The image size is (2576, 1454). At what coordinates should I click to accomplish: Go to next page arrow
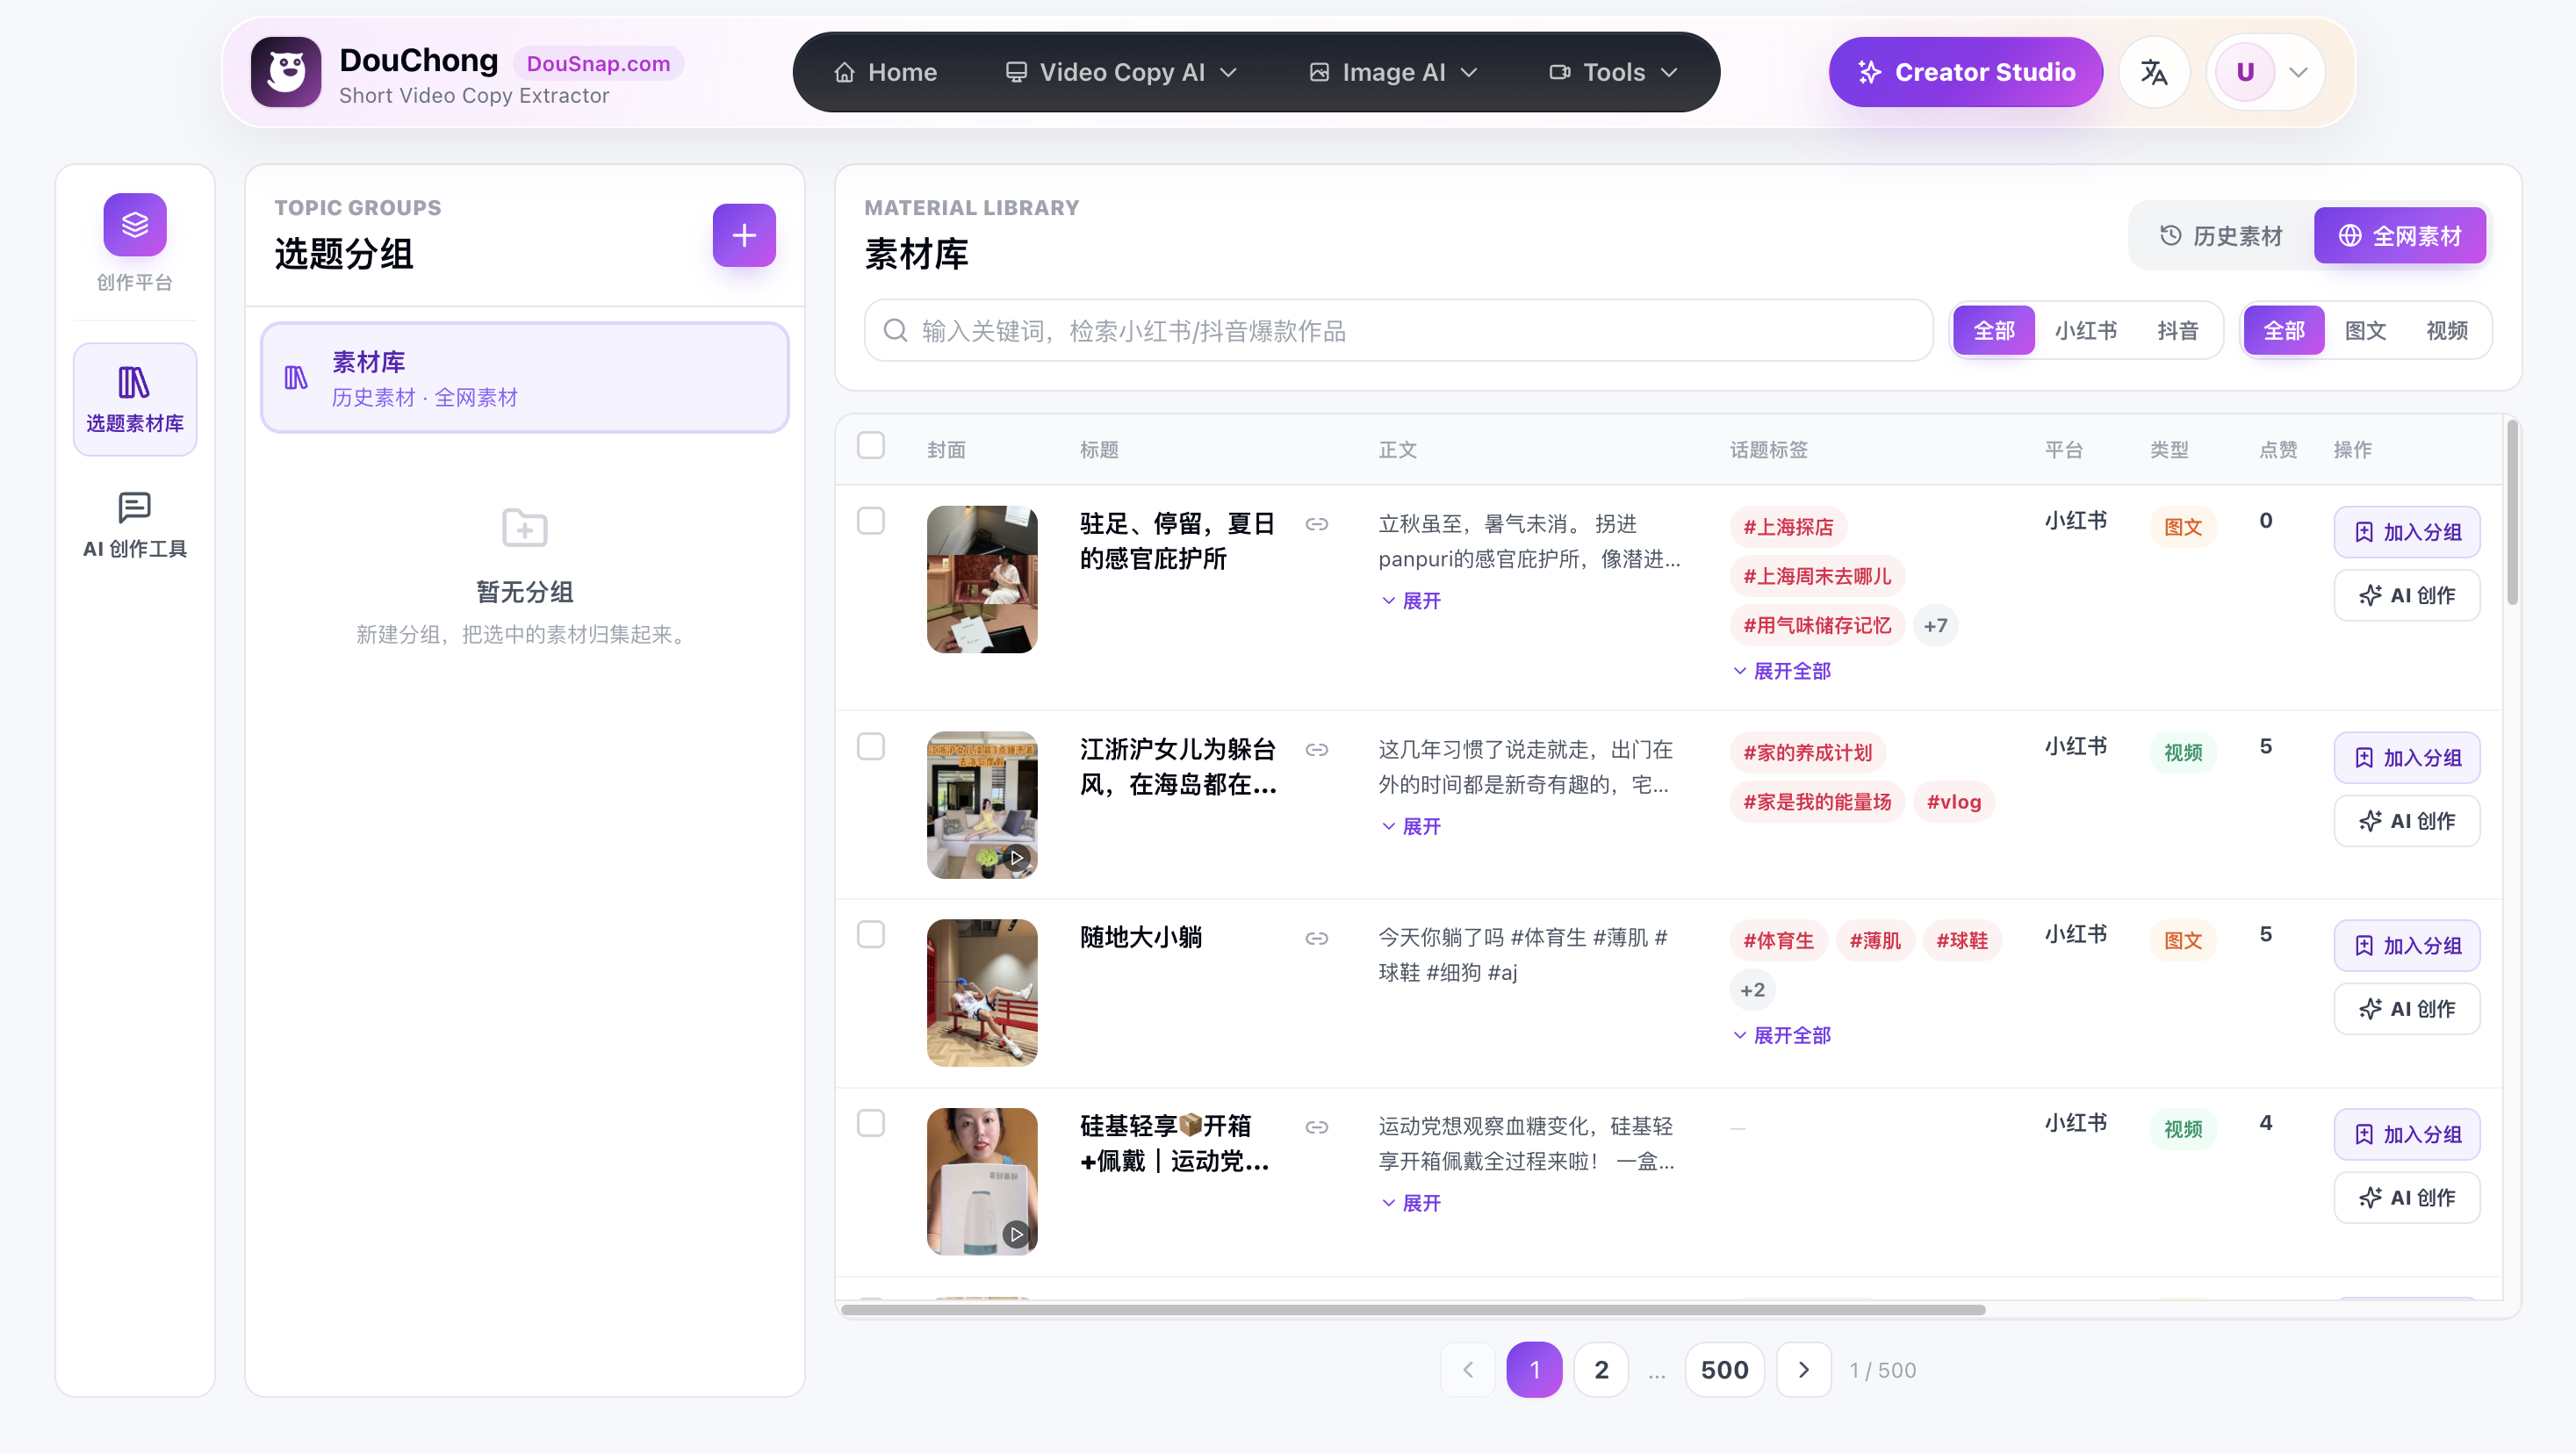[1803, 1369]
